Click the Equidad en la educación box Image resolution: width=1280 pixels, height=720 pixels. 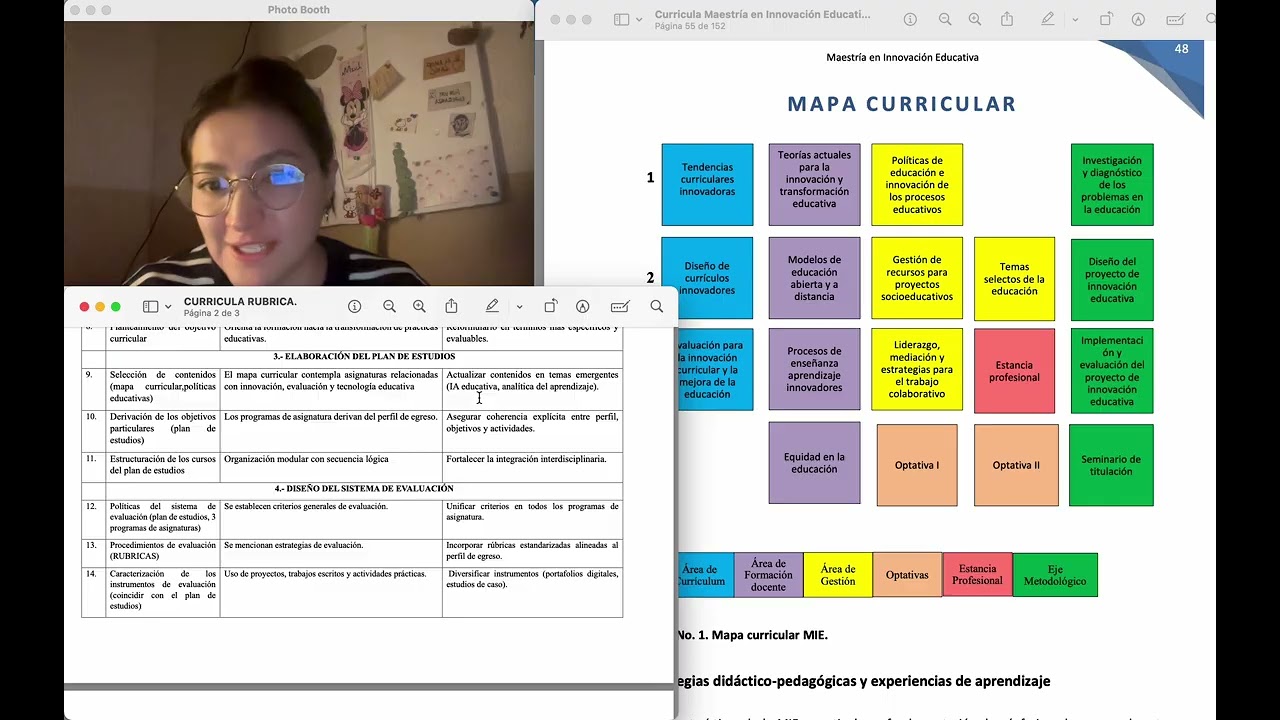(x=814, y=463)
